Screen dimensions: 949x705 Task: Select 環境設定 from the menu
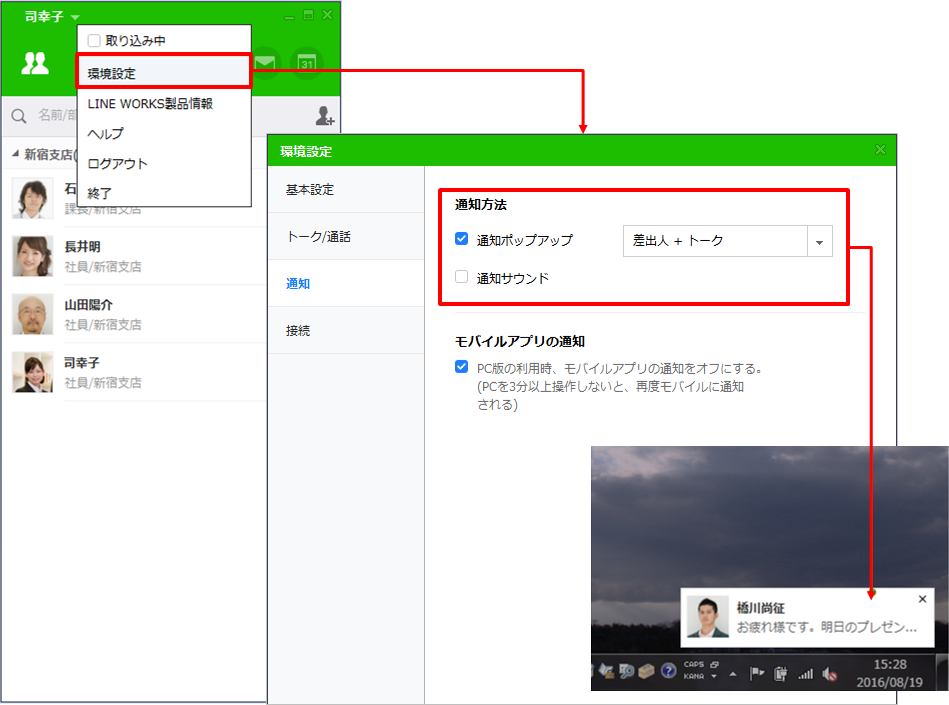point(163,73)
